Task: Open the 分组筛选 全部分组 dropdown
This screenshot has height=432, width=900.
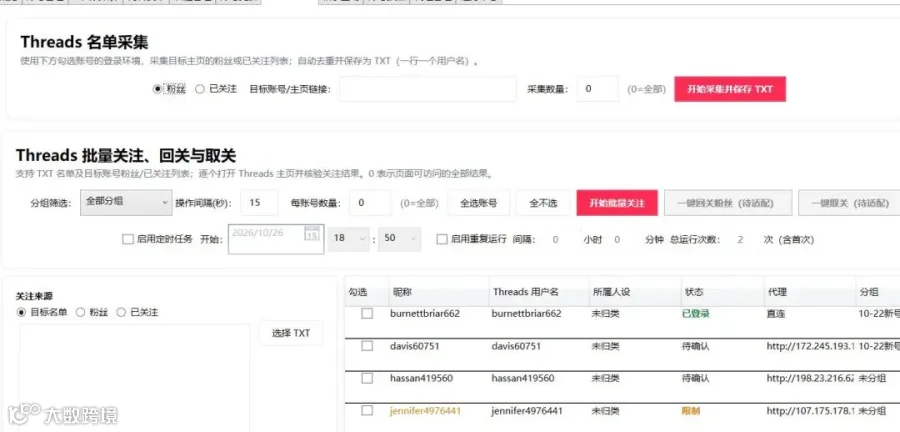Action: pos(126,203)
